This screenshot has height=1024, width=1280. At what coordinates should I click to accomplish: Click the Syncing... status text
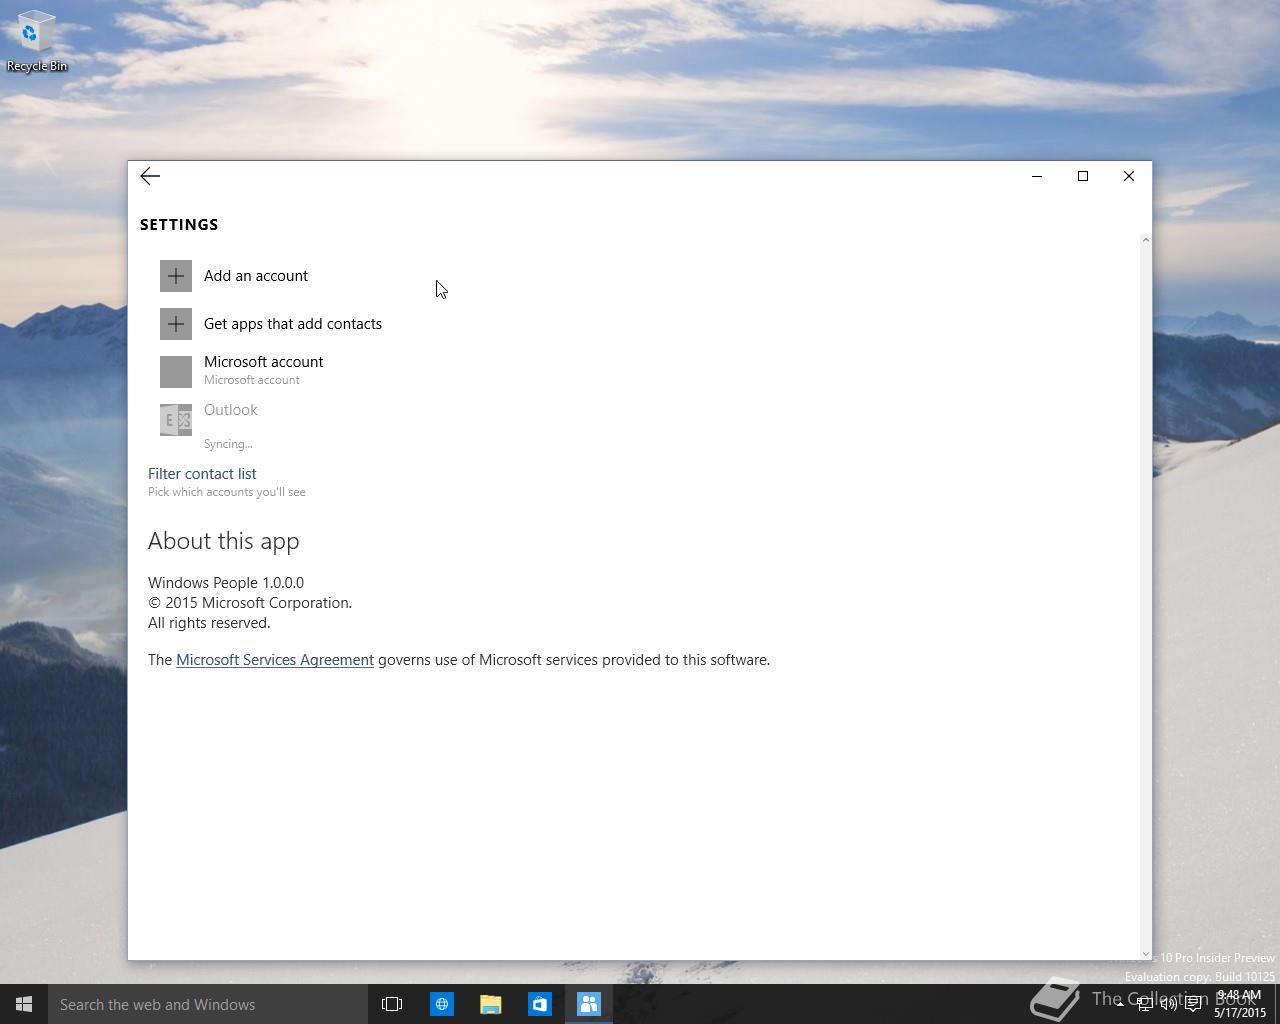(x=228, y=444)
